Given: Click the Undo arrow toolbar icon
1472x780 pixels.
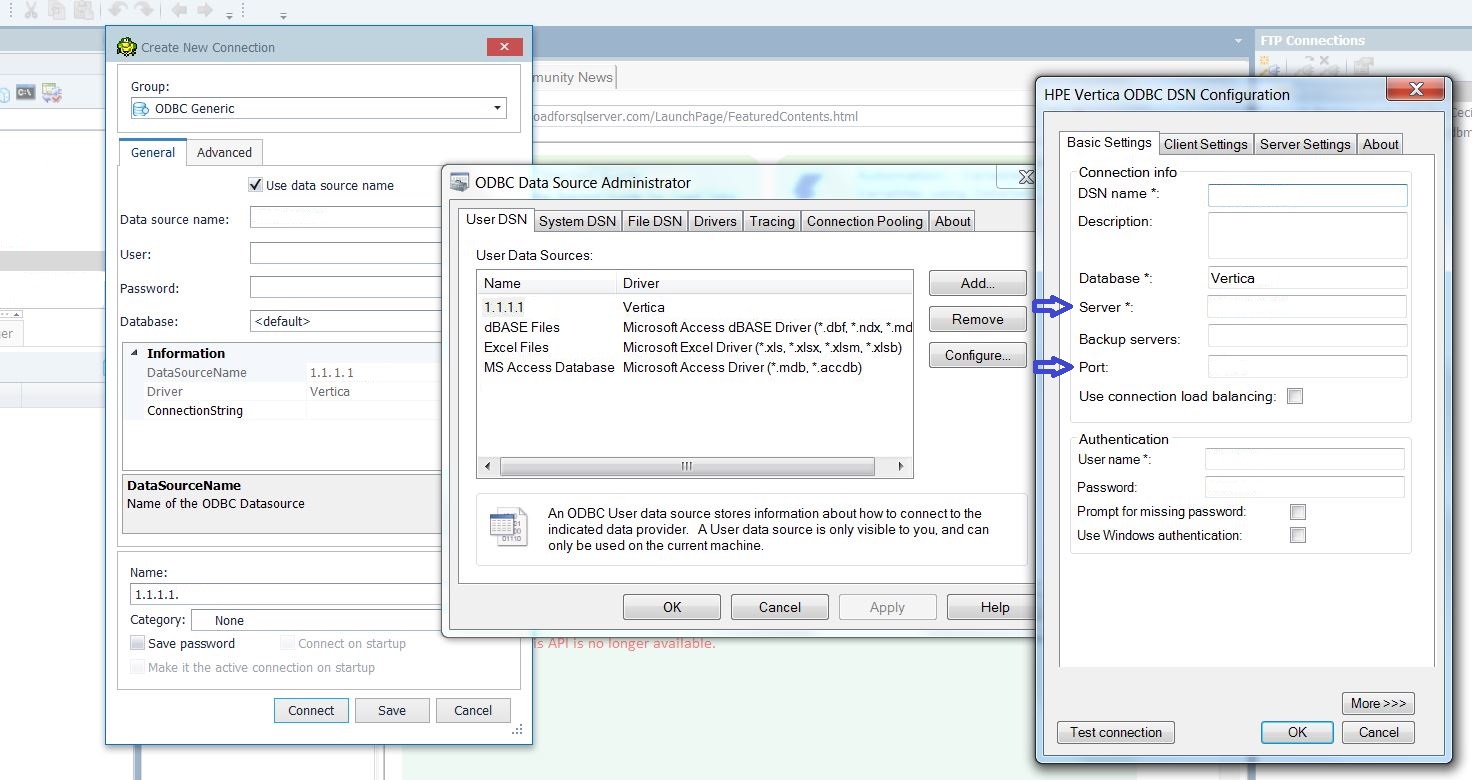Looking at the screenshot, I should pos(118,10).
